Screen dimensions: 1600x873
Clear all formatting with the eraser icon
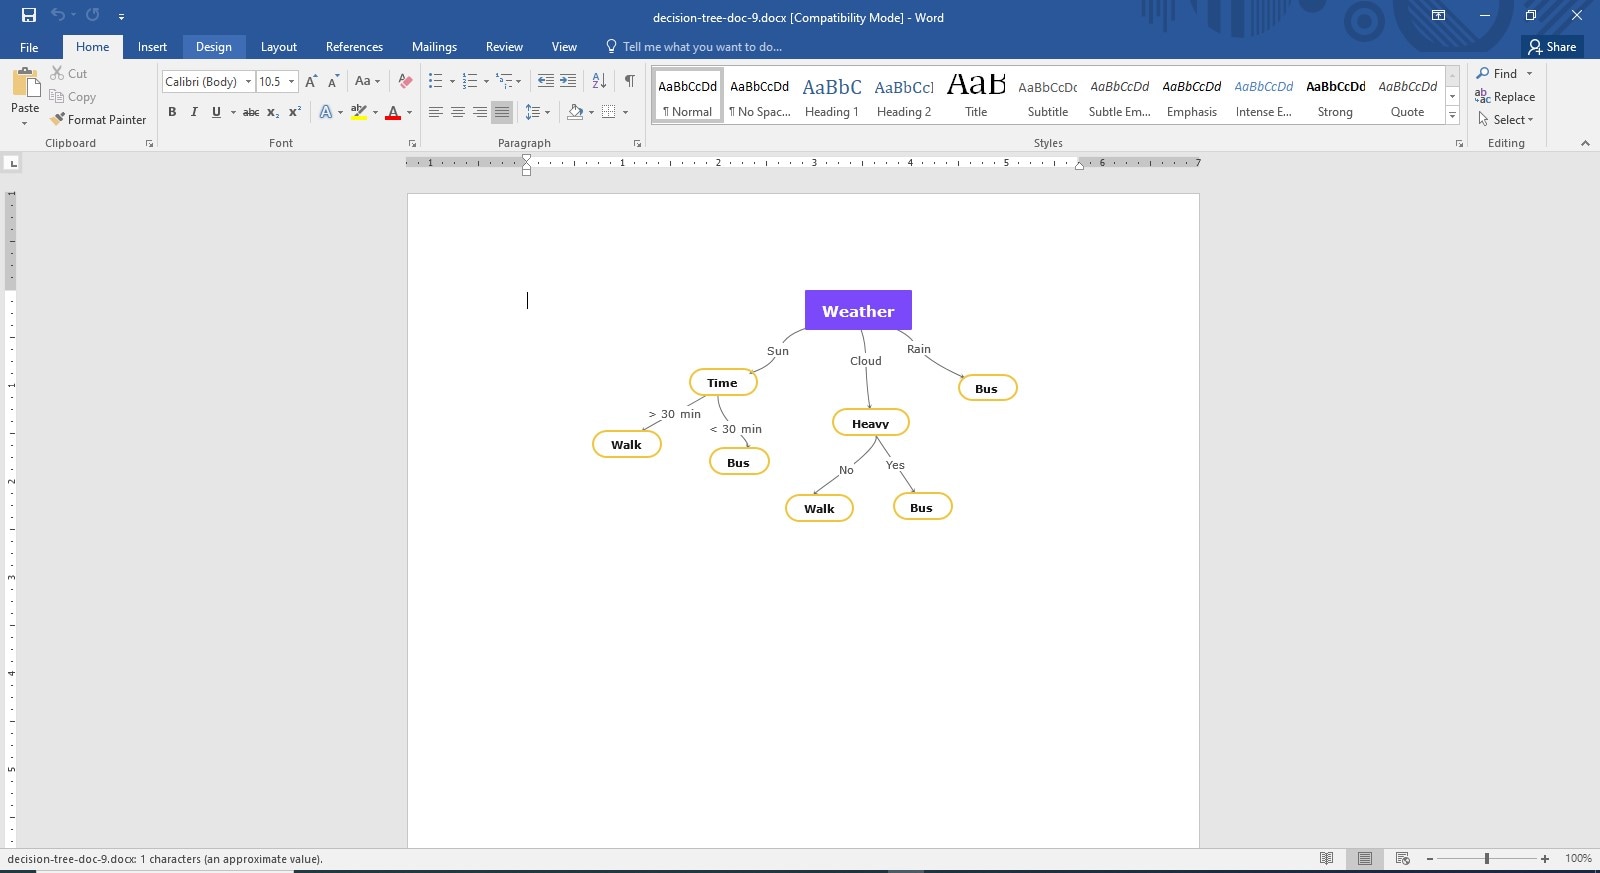point(405,81)
